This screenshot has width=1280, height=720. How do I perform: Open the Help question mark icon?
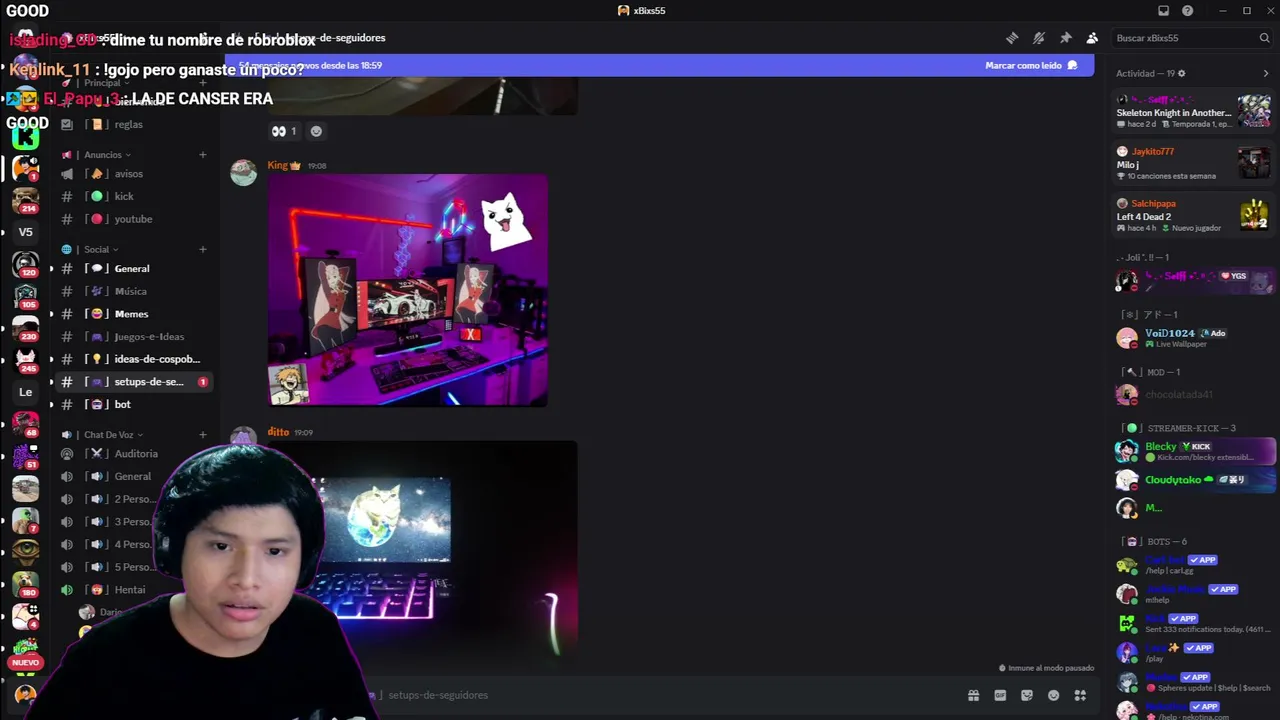coord(1187,11)
